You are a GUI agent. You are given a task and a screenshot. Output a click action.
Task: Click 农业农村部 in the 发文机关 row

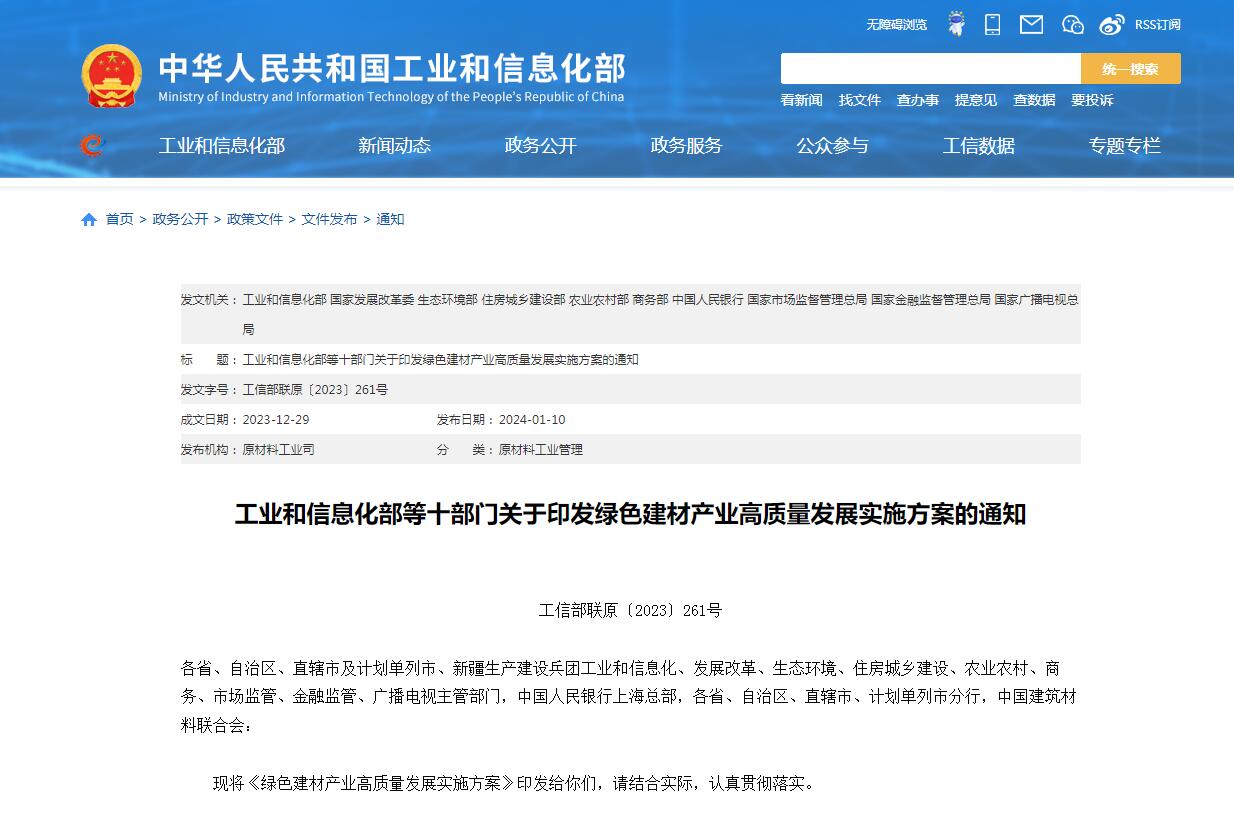point(599,299)
